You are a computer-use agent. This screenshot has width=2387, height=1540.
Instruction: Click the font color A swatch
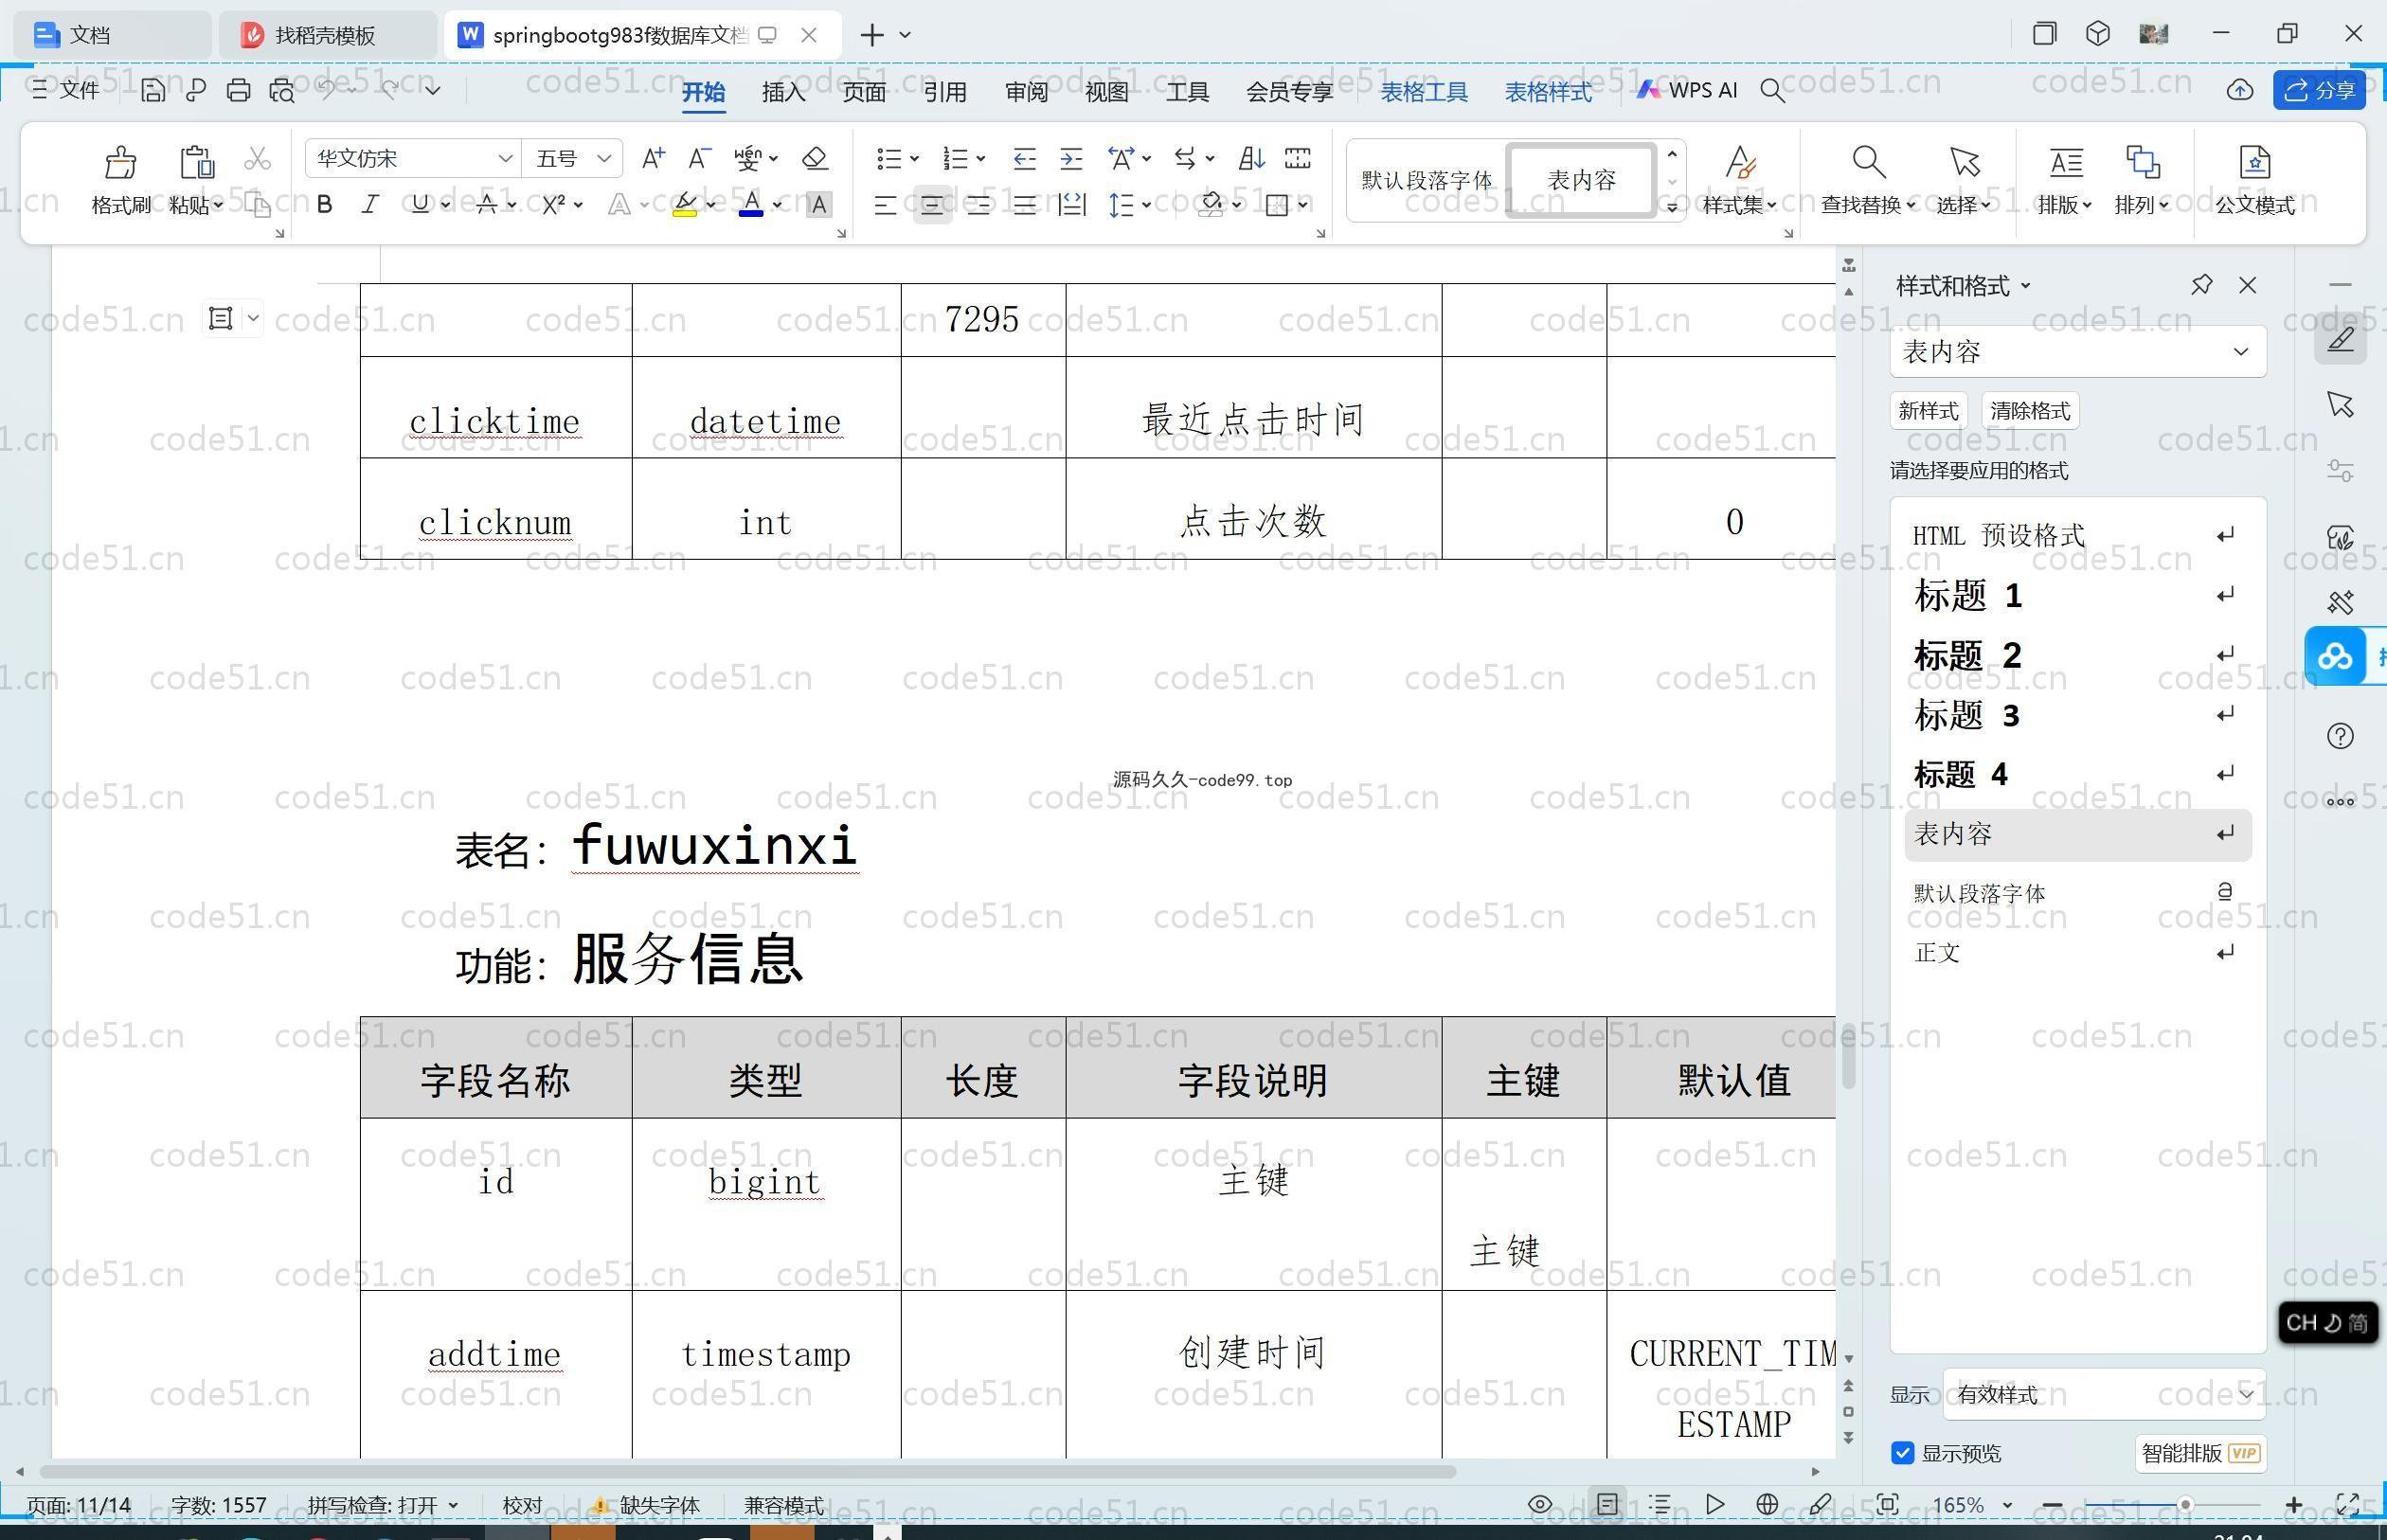pyautogui.click(x=751, y=205)
